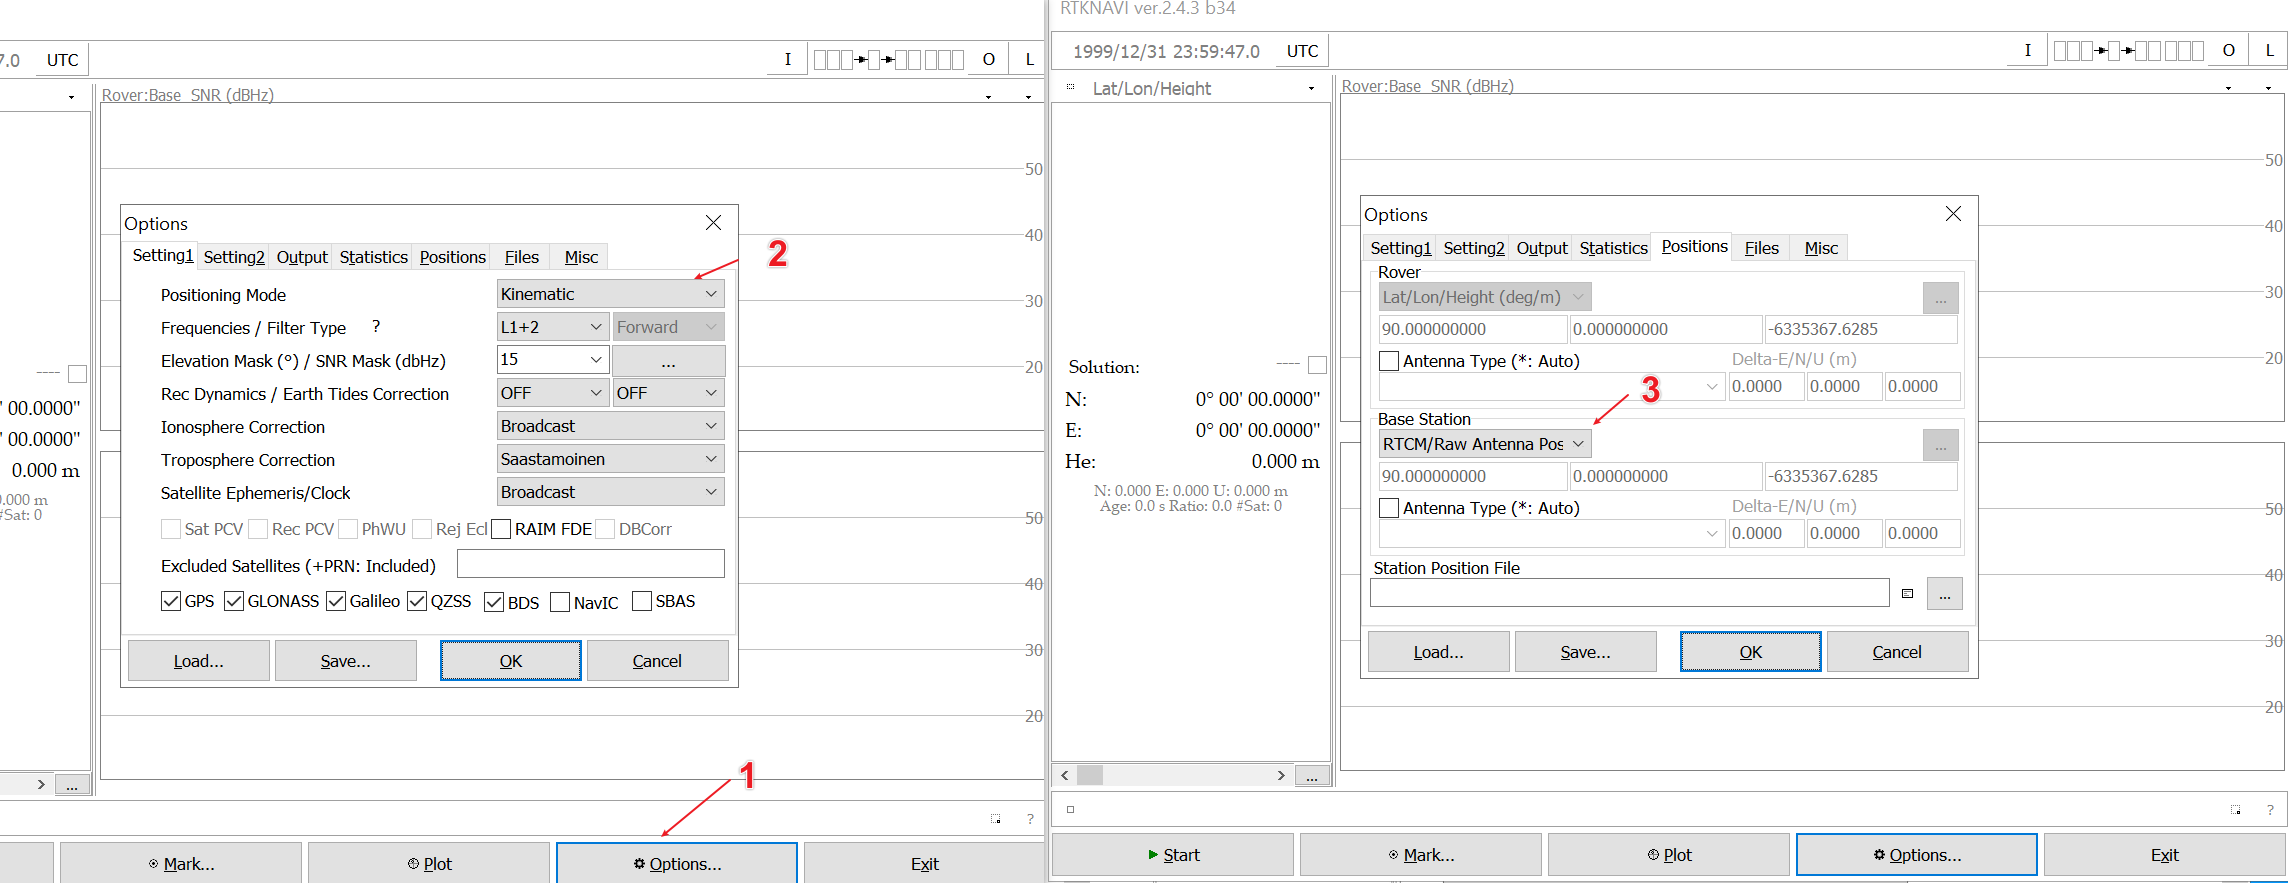Click Plot button in right window

pos(1669,854)
